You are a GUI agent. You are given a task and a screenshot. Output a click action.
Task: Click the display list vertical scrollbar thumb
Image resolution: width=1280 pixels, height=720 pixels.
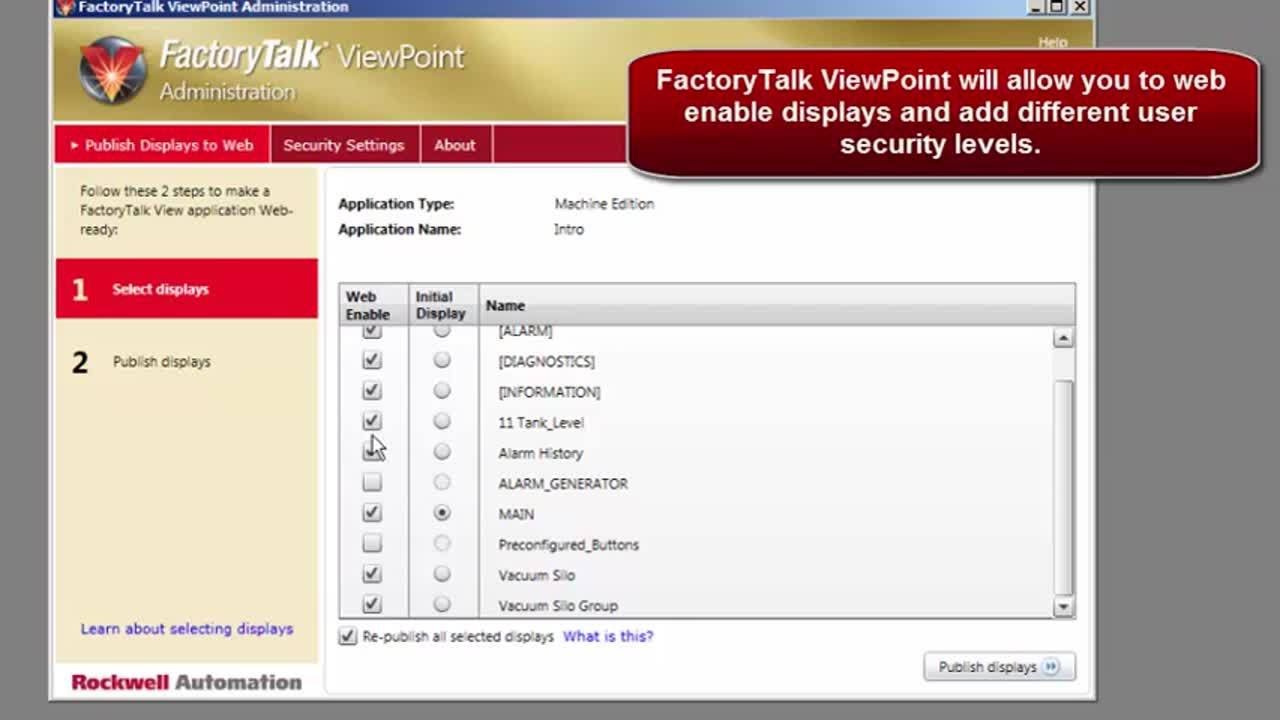[1063, 487]
